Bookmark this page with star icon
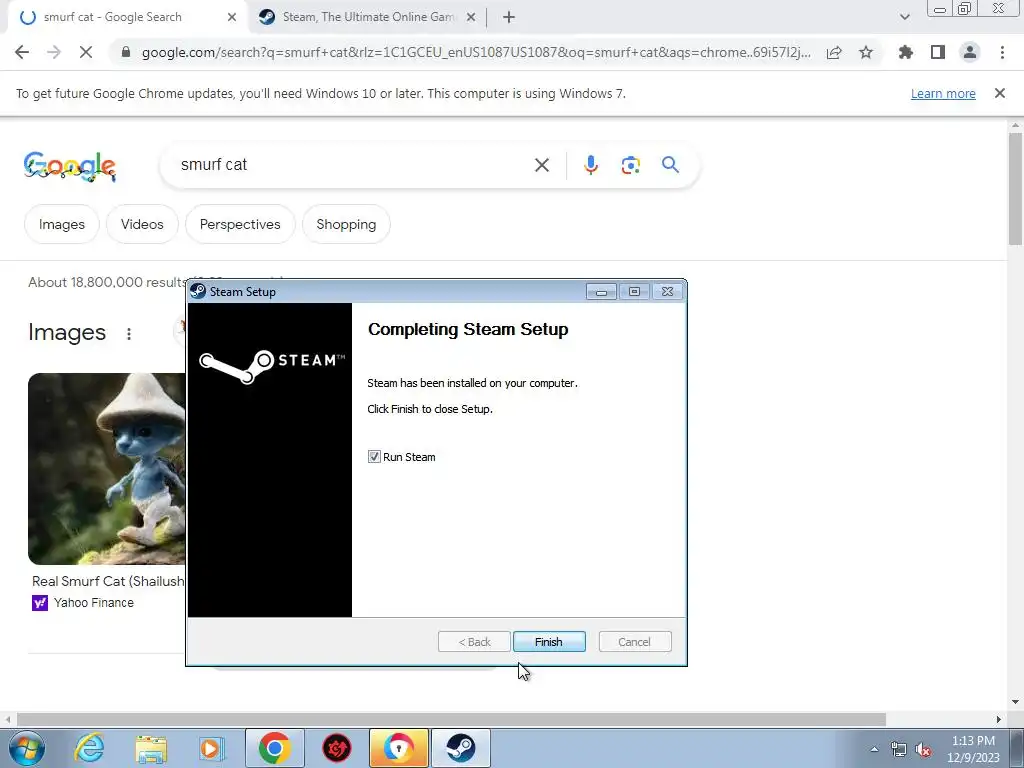The width and height of the screenshot is (1024, 768). click(866, 52)
